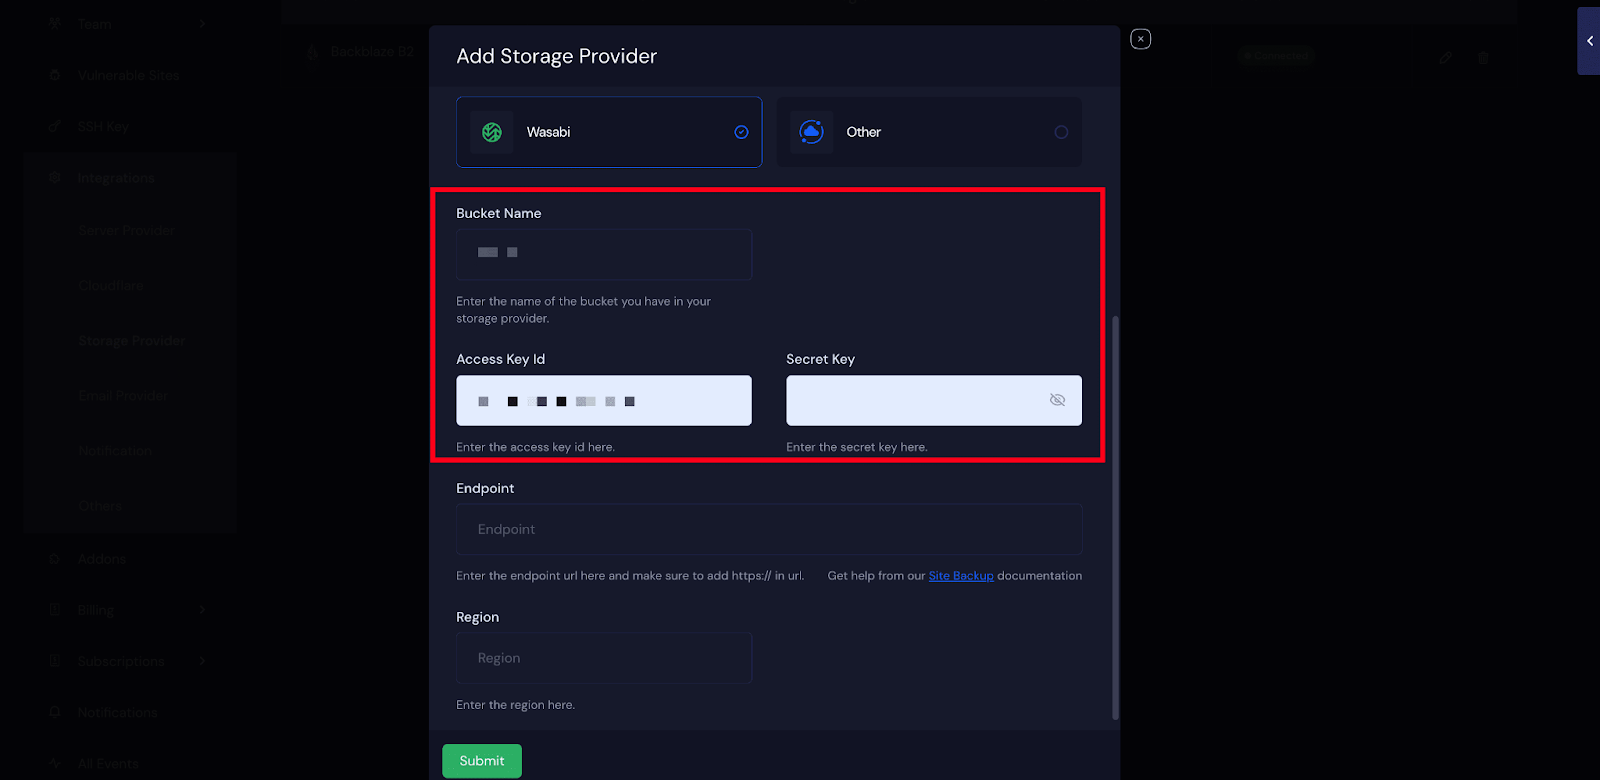The height and width of the screenshot is (780, 1600).
Task: Click the Wasabi logo icon
Action: 492,132
